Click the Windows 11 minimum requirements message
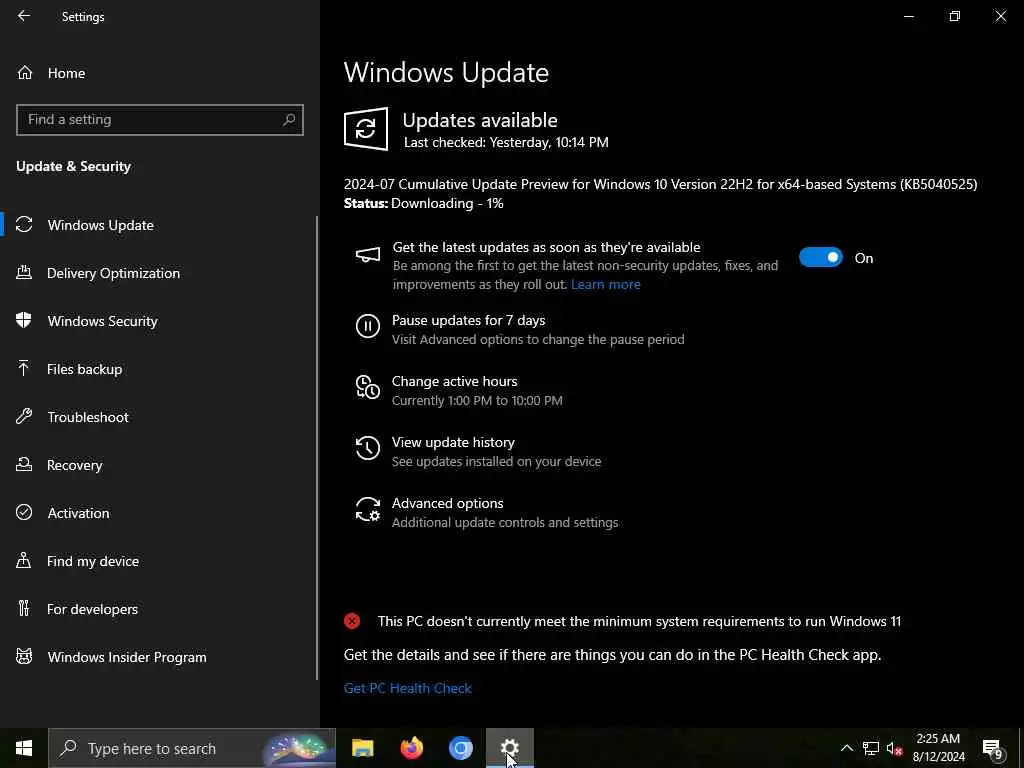The image size is (1024, 768). 639,621
